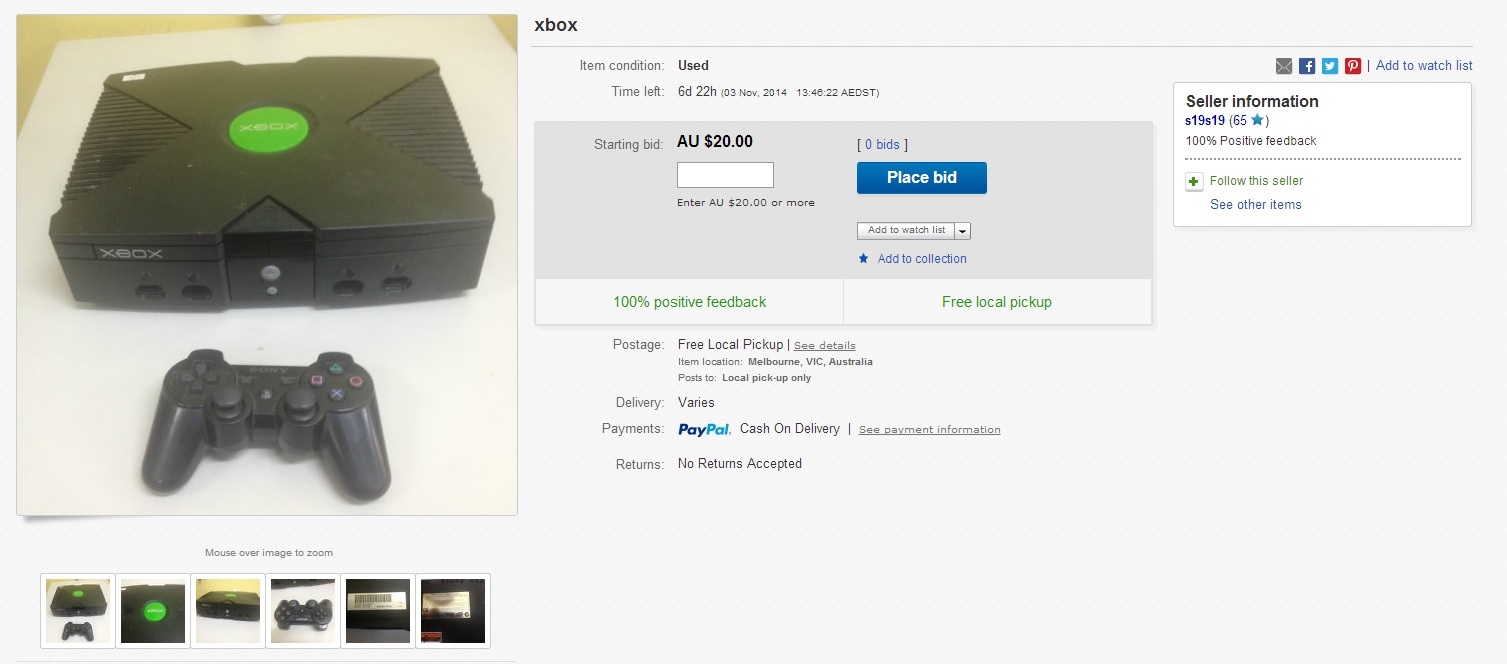Click Add to watch list grey button
Image resolution: width=1507 pixels, height=664 pixels.
tap(906, 231)
